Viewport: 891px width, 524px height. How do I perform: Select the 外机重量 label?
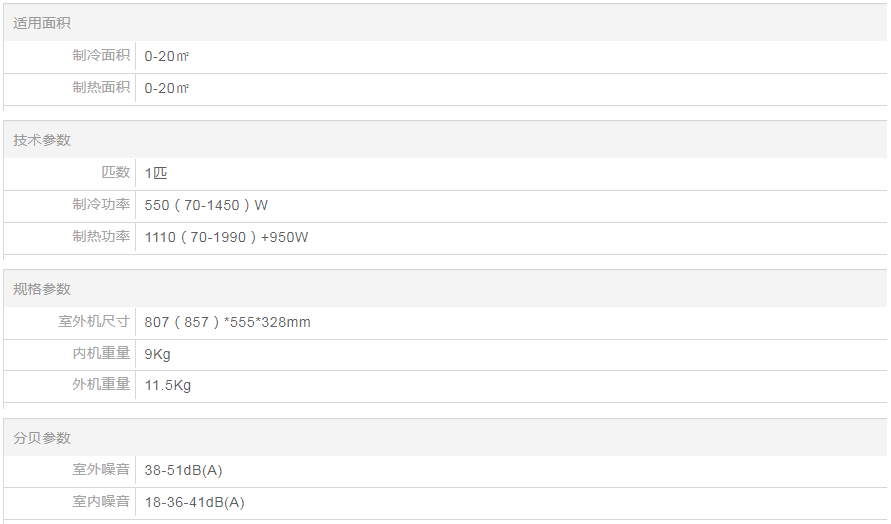pyautogui.click(x=101, y=385)
